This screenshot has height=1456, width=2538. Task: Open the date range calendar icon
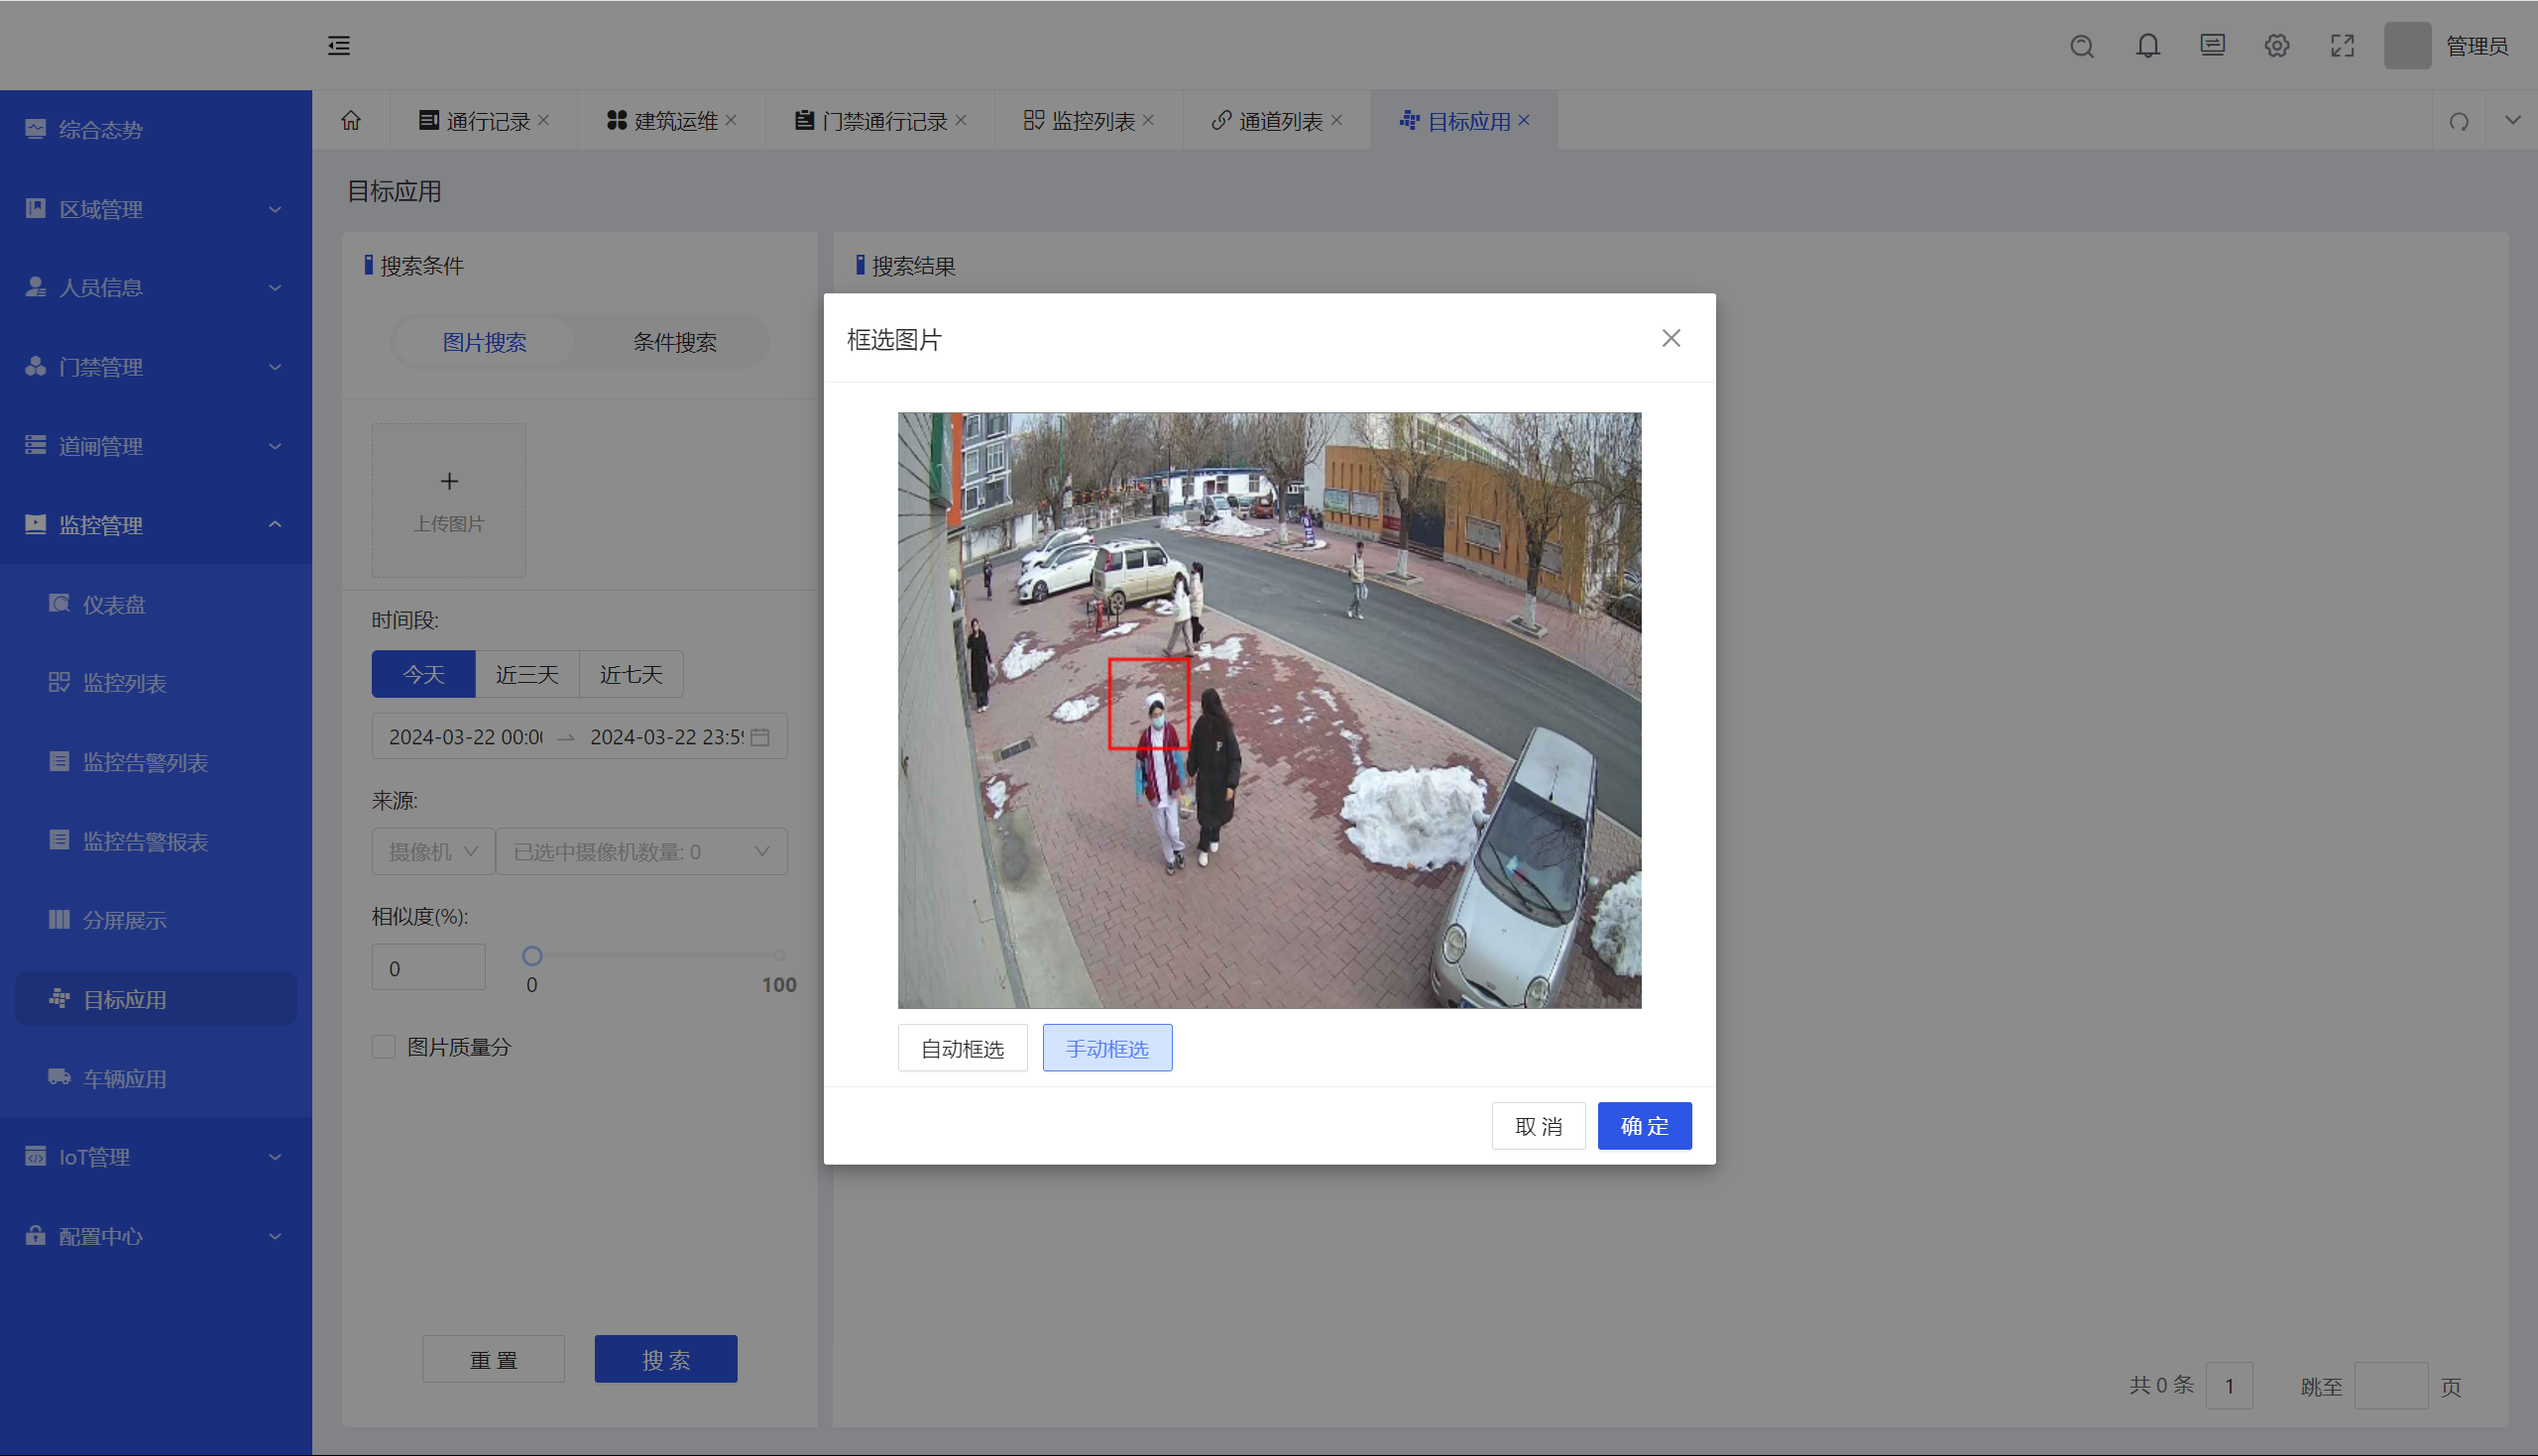tap(760, 737)
